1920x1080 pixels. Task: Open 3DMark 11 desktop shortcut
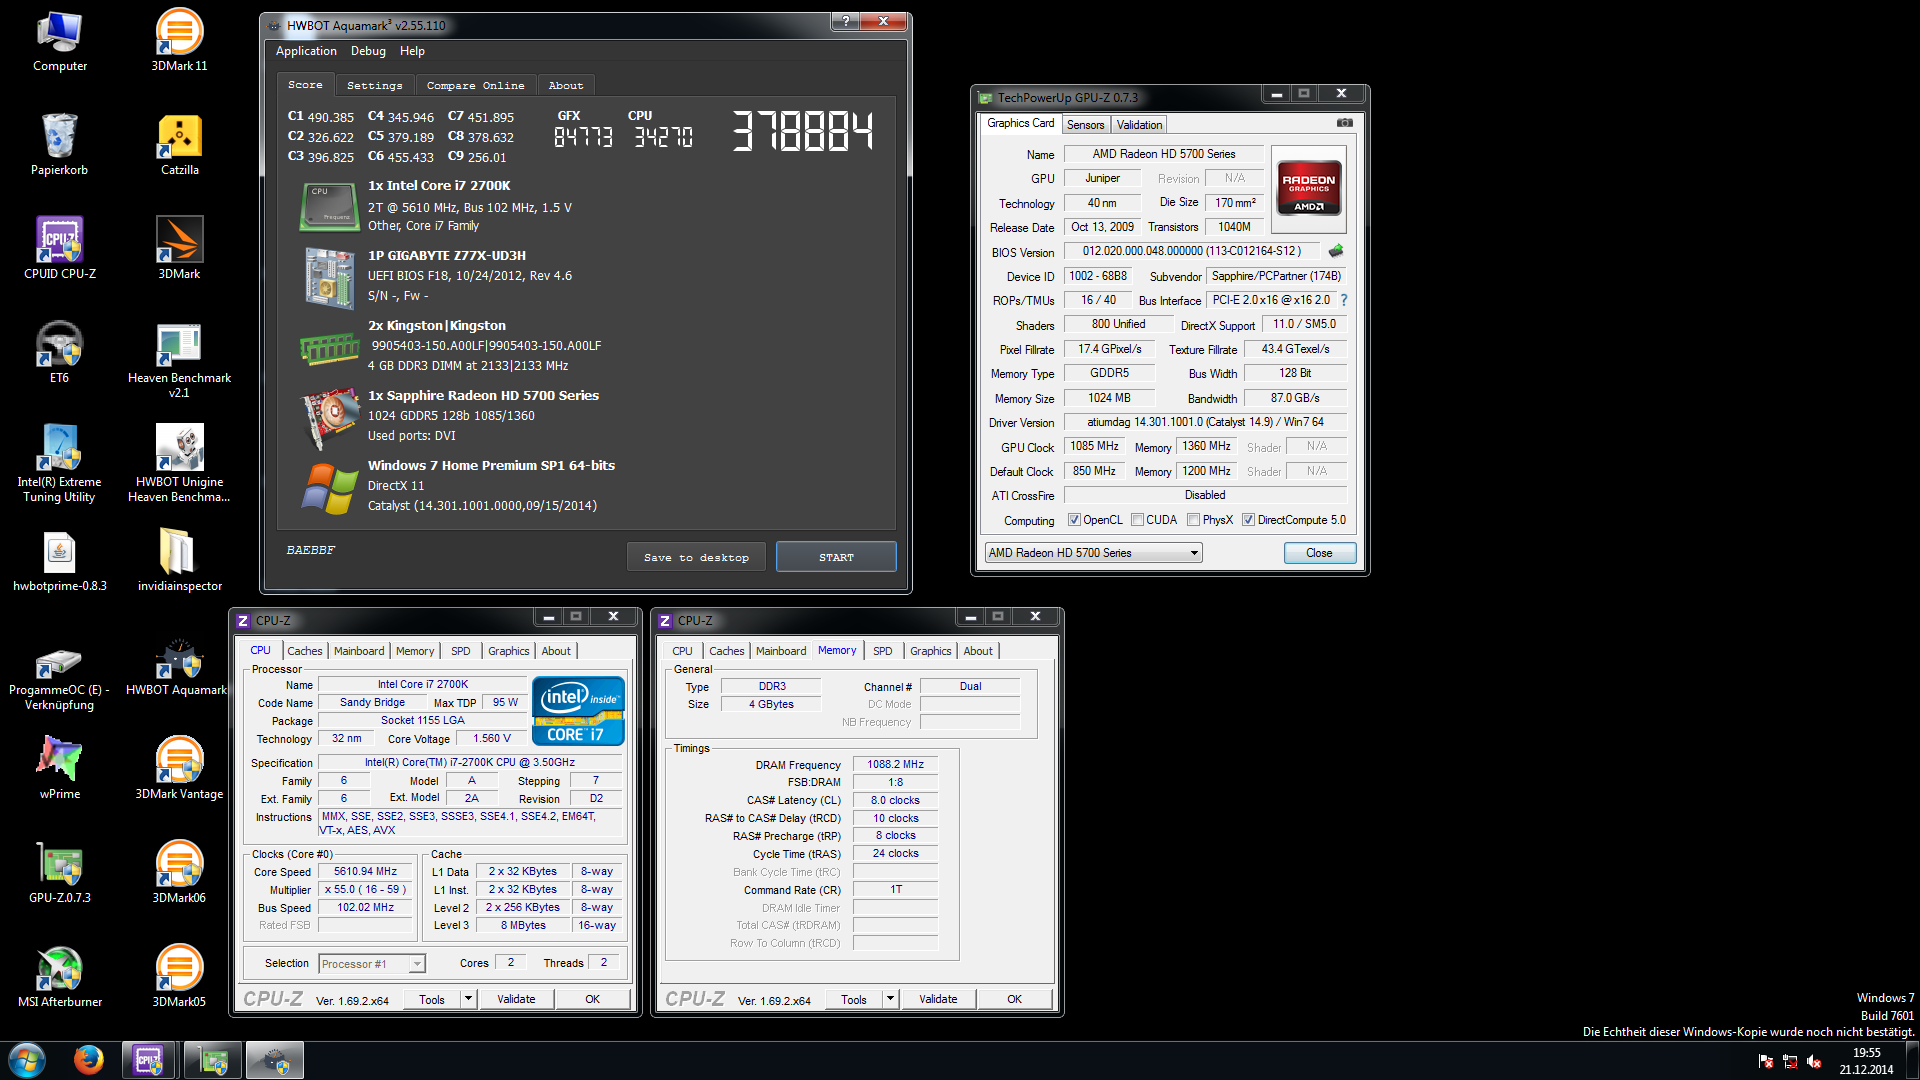[180, 41]
